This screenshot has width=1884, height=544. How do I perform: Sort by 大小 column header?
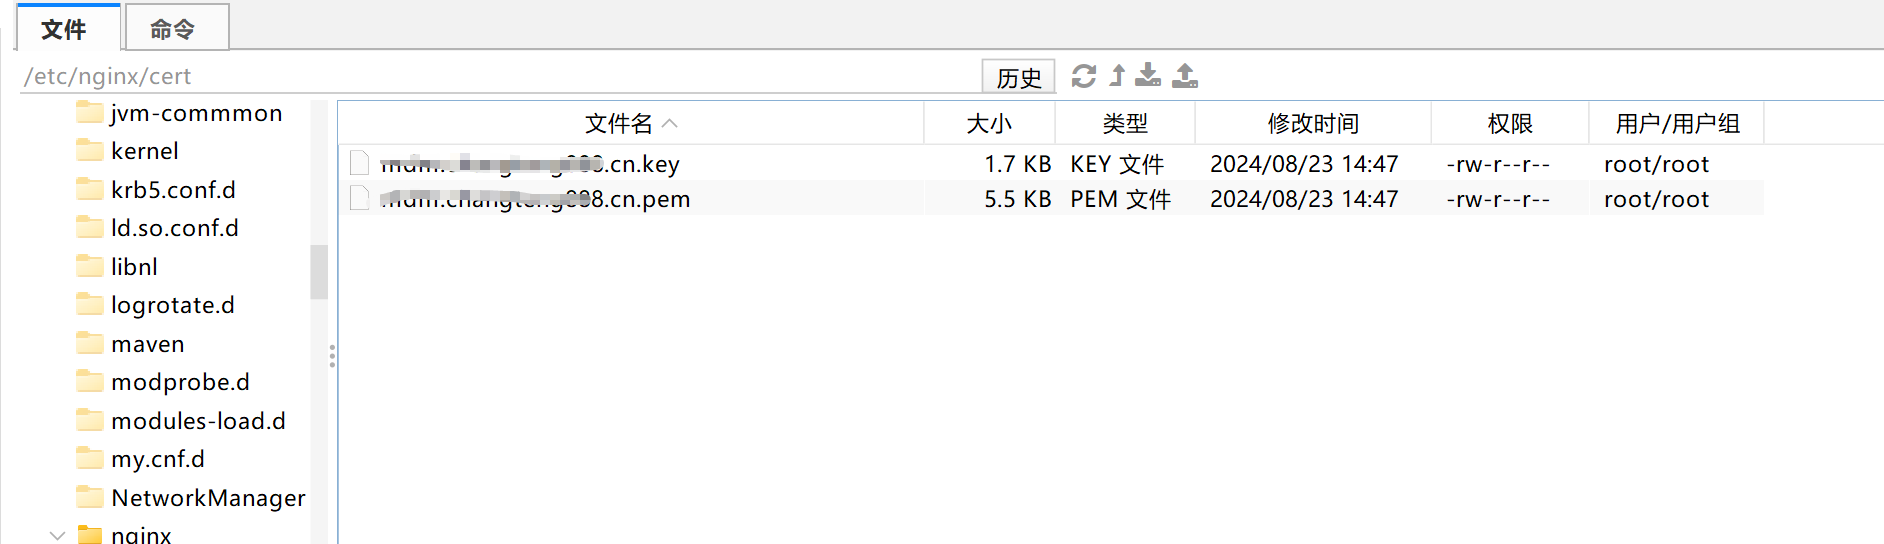click(x=989, y=123)
